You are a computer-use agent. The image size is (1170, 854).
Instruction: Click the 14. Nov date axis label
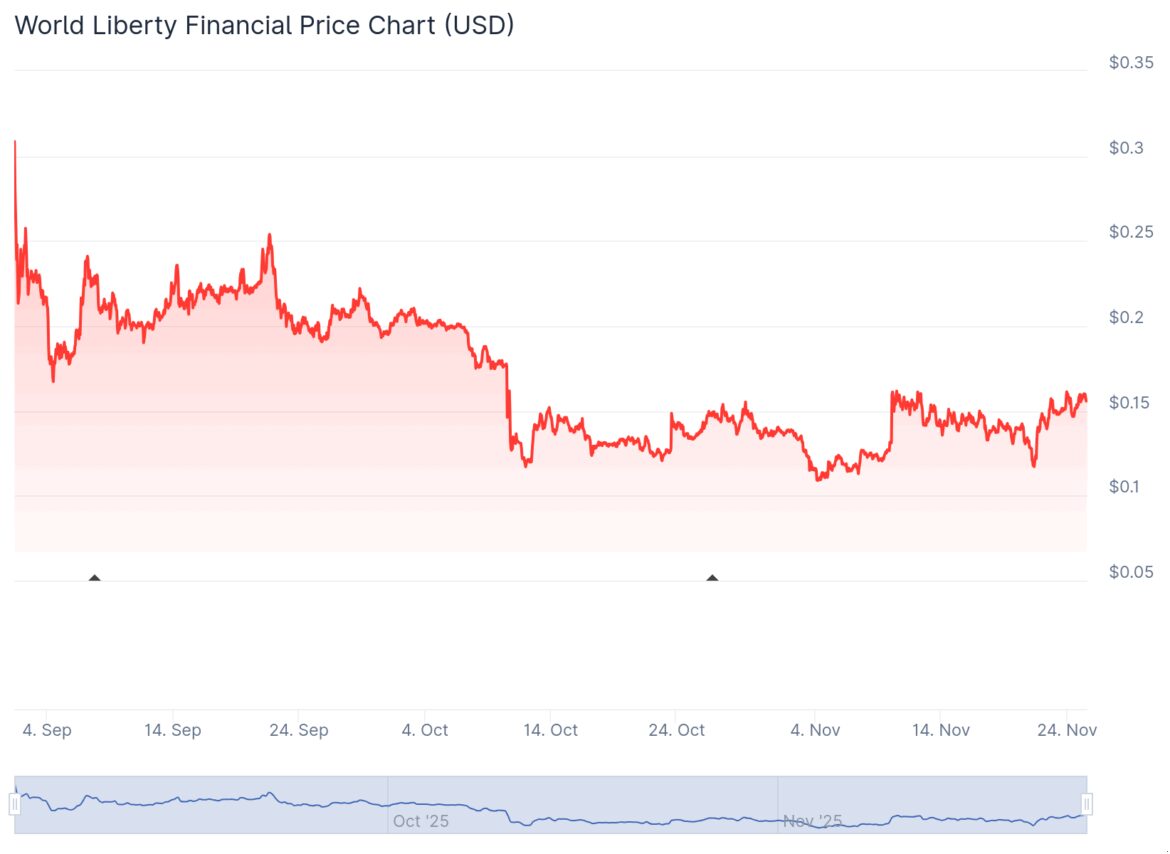pyautogui.click(x=941, y=730)
